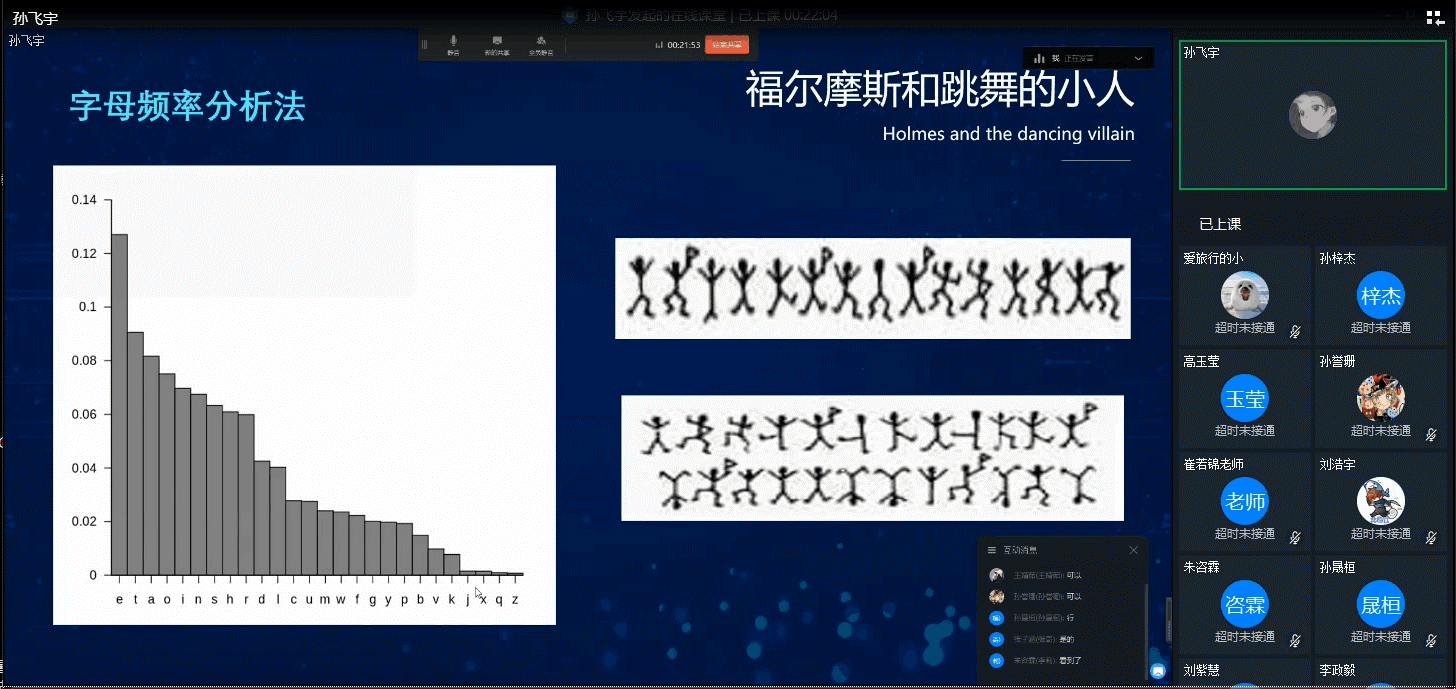
Task: Click 刘洁宇 participant avatar
Action: click(1380, 501)
